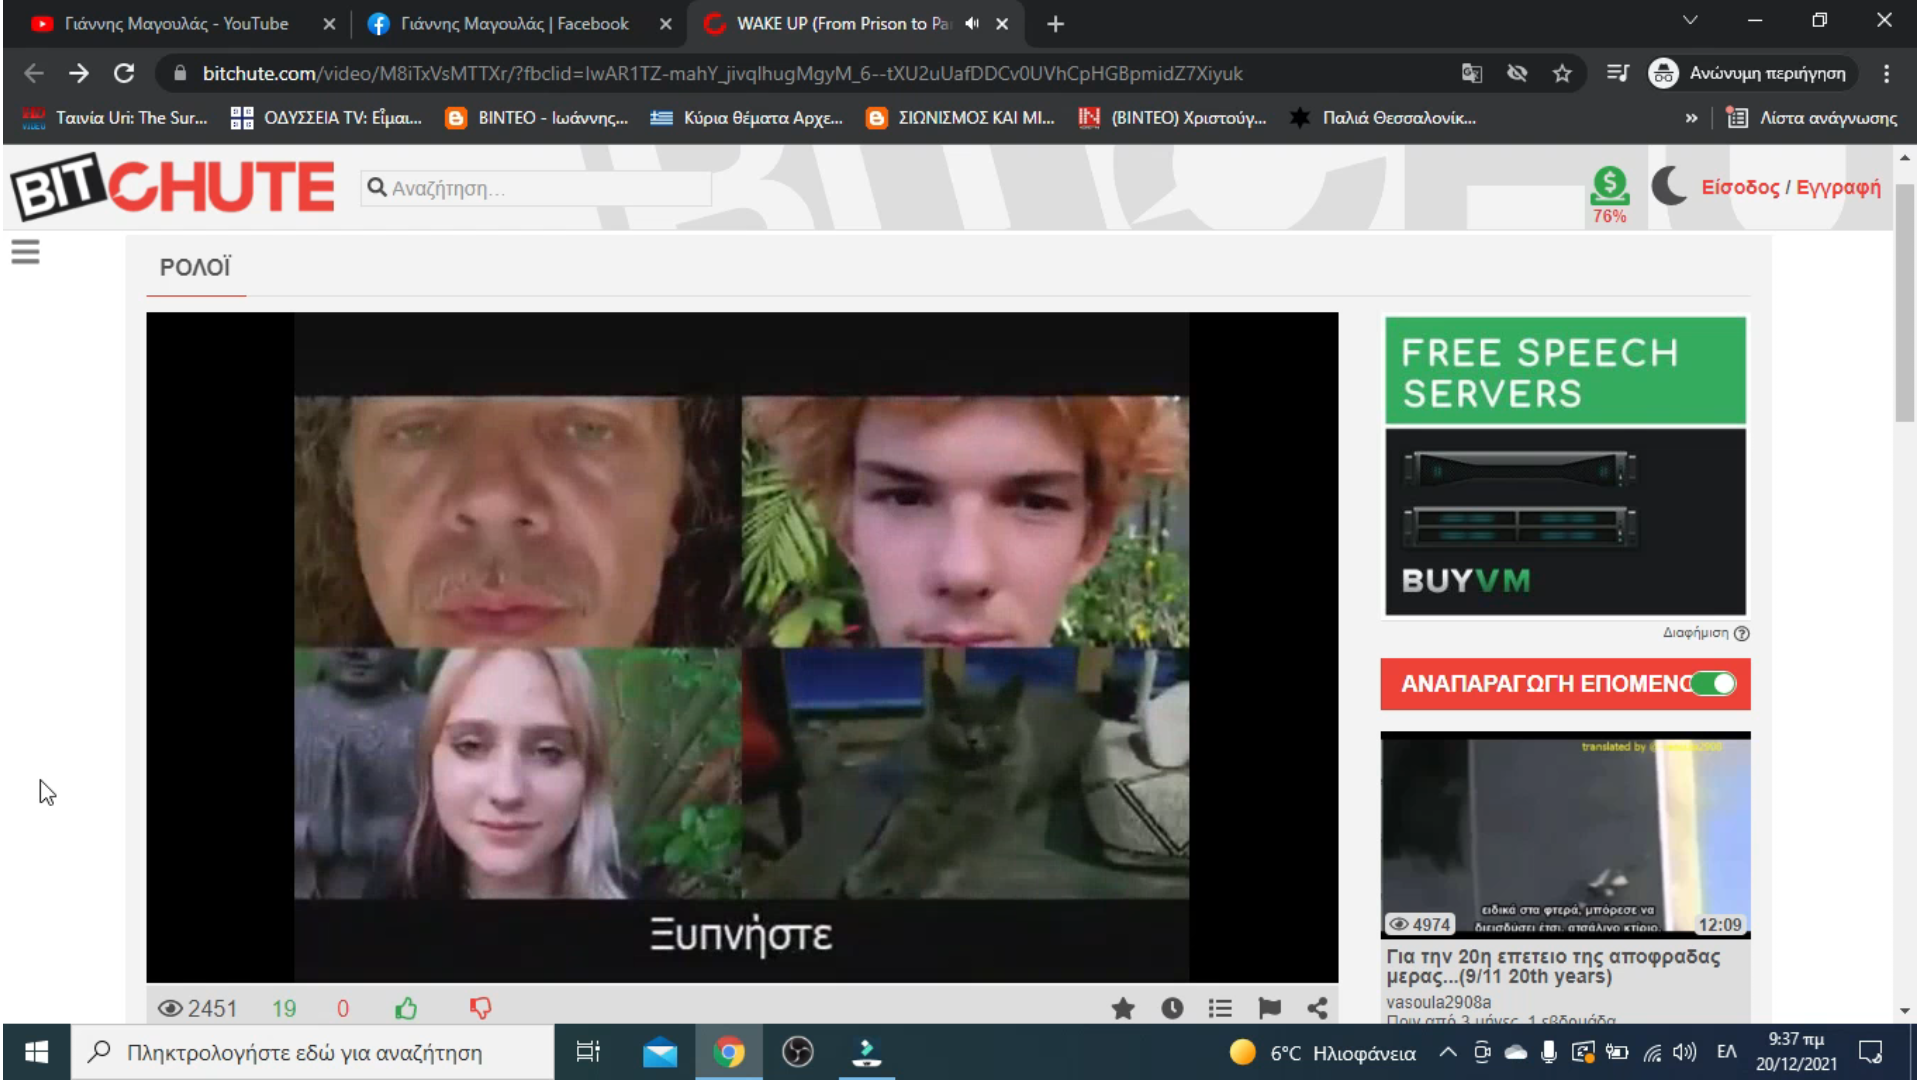Click the BitChute logo
This screenshot has height=1080, width=1920.
coord(173,187)
